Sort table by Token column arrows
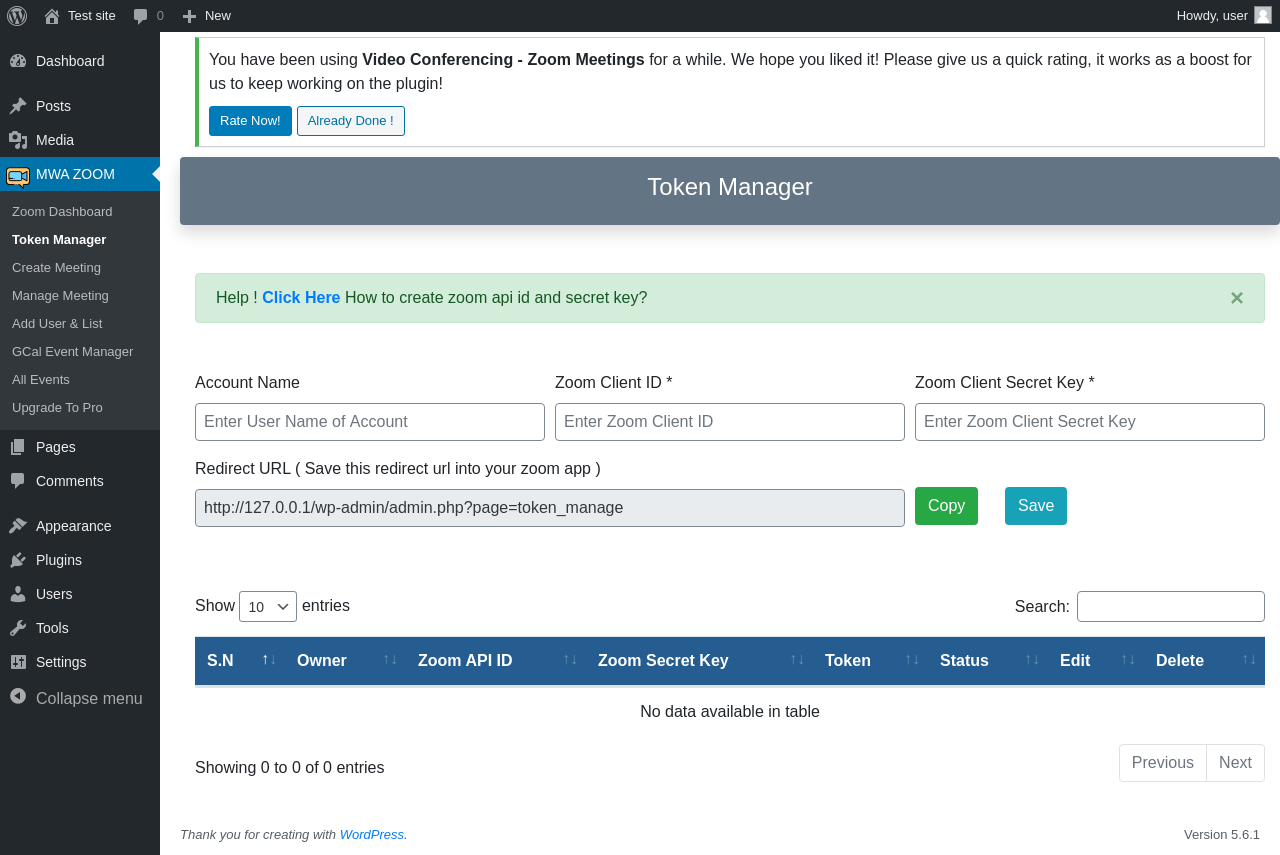 pyautogui.click(x=912, y=659)
